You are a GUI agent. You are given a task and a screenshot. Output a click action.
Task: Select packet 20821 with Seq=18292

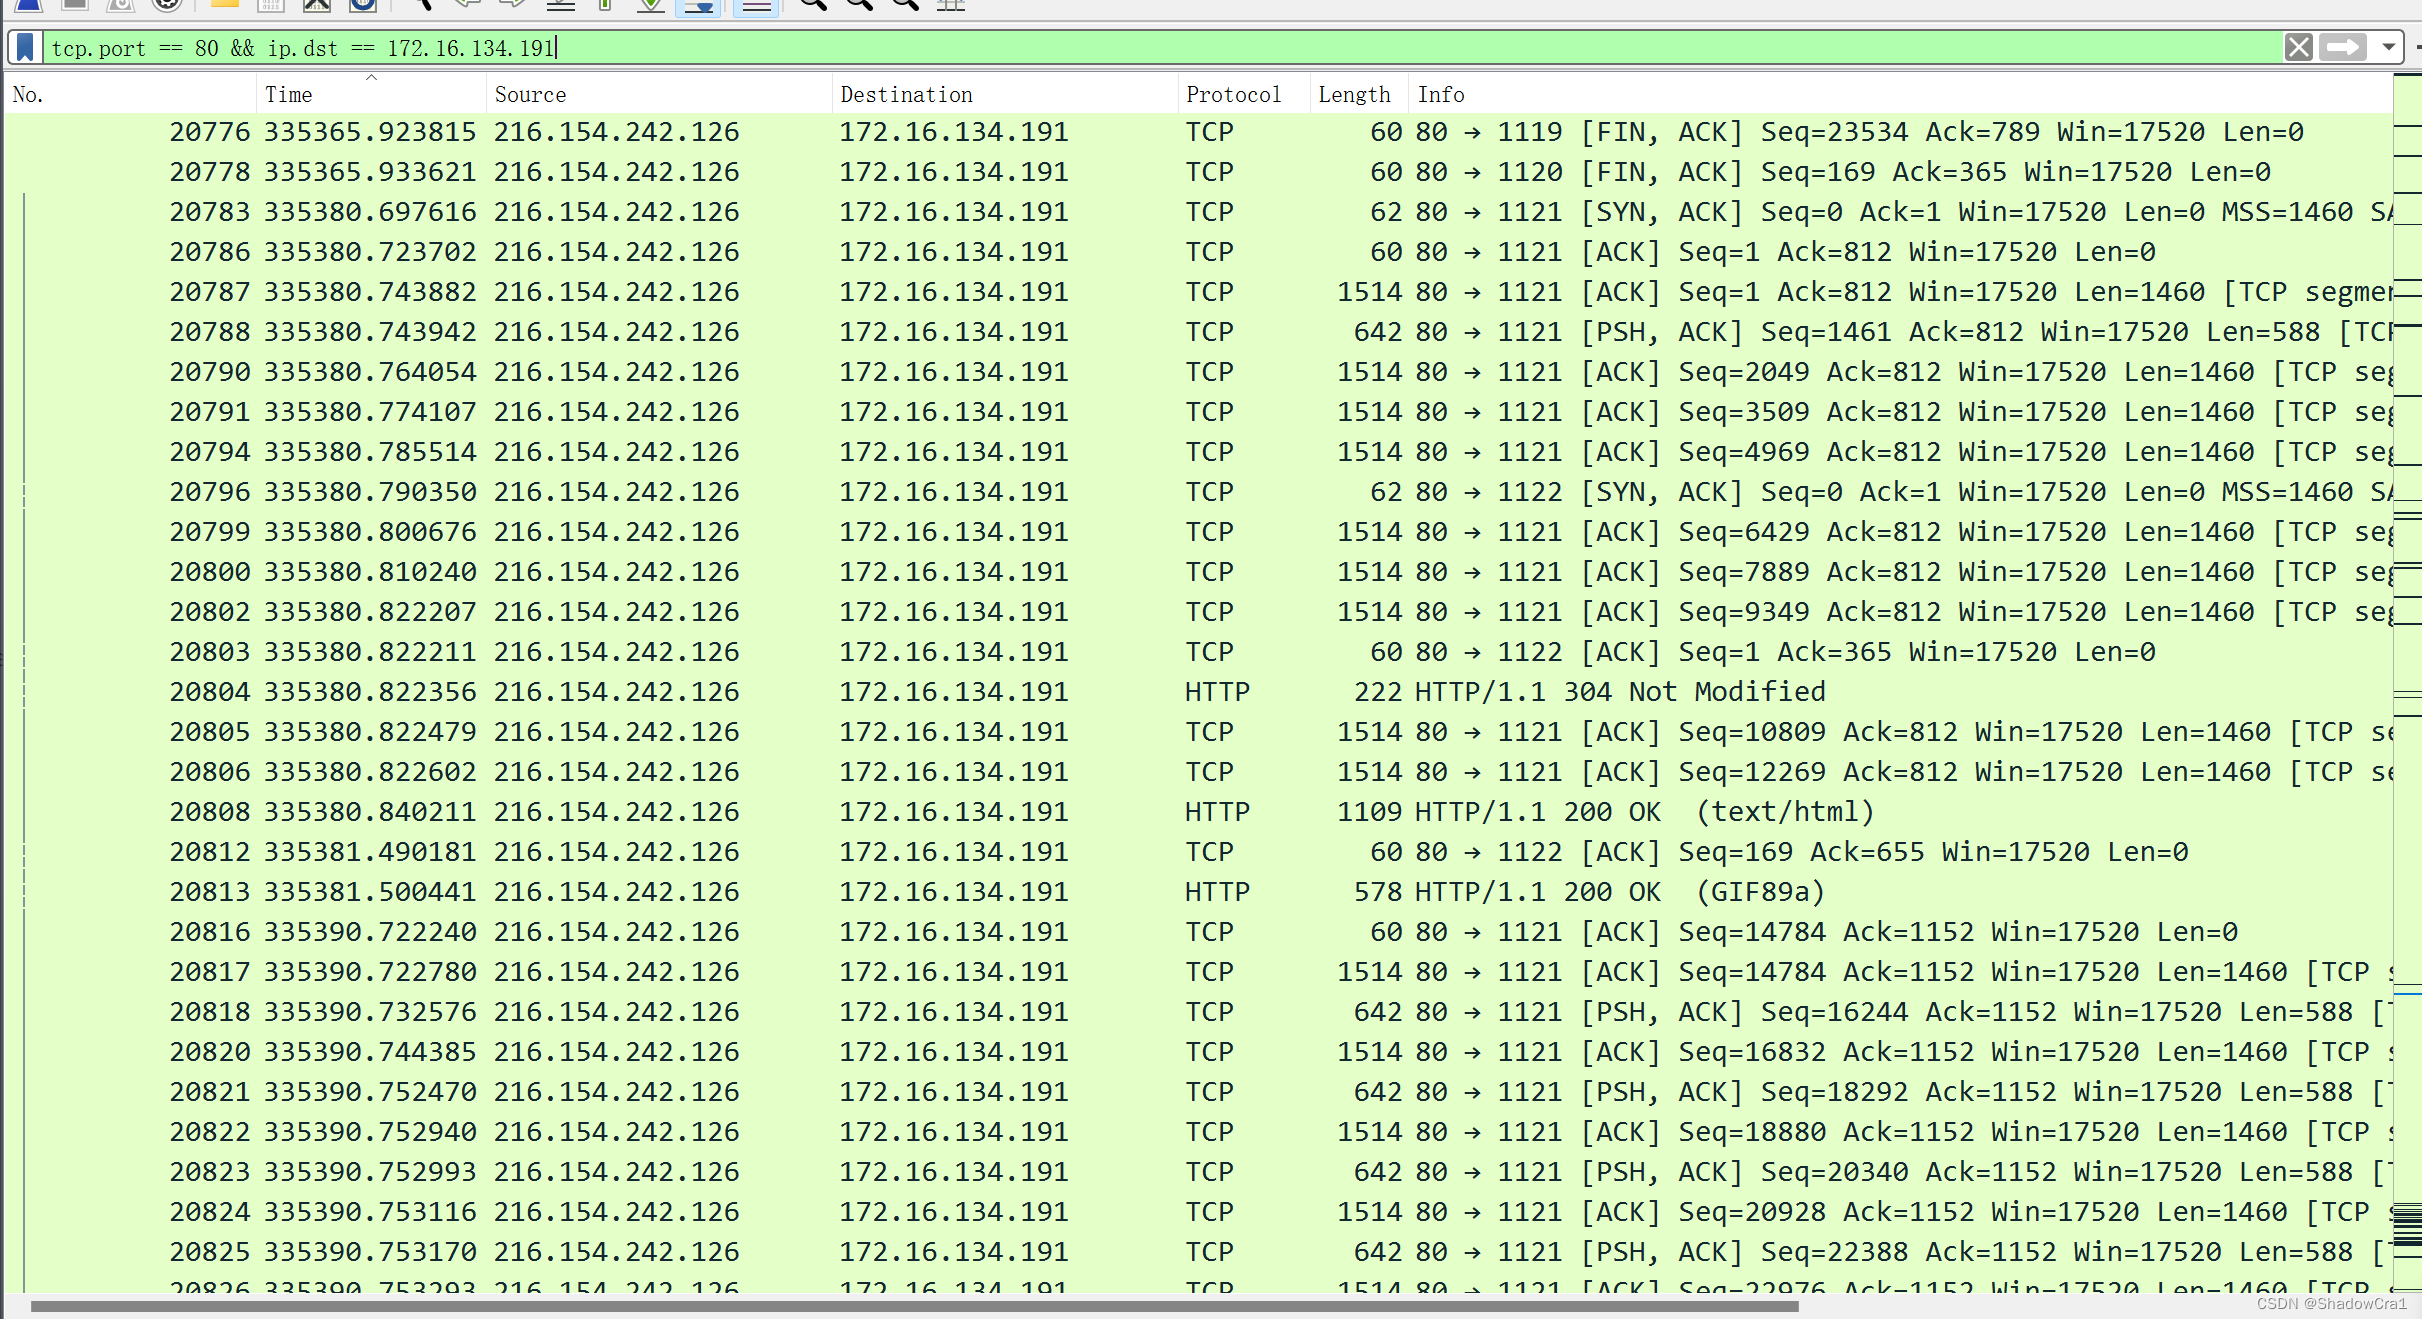(1198, 1092)
